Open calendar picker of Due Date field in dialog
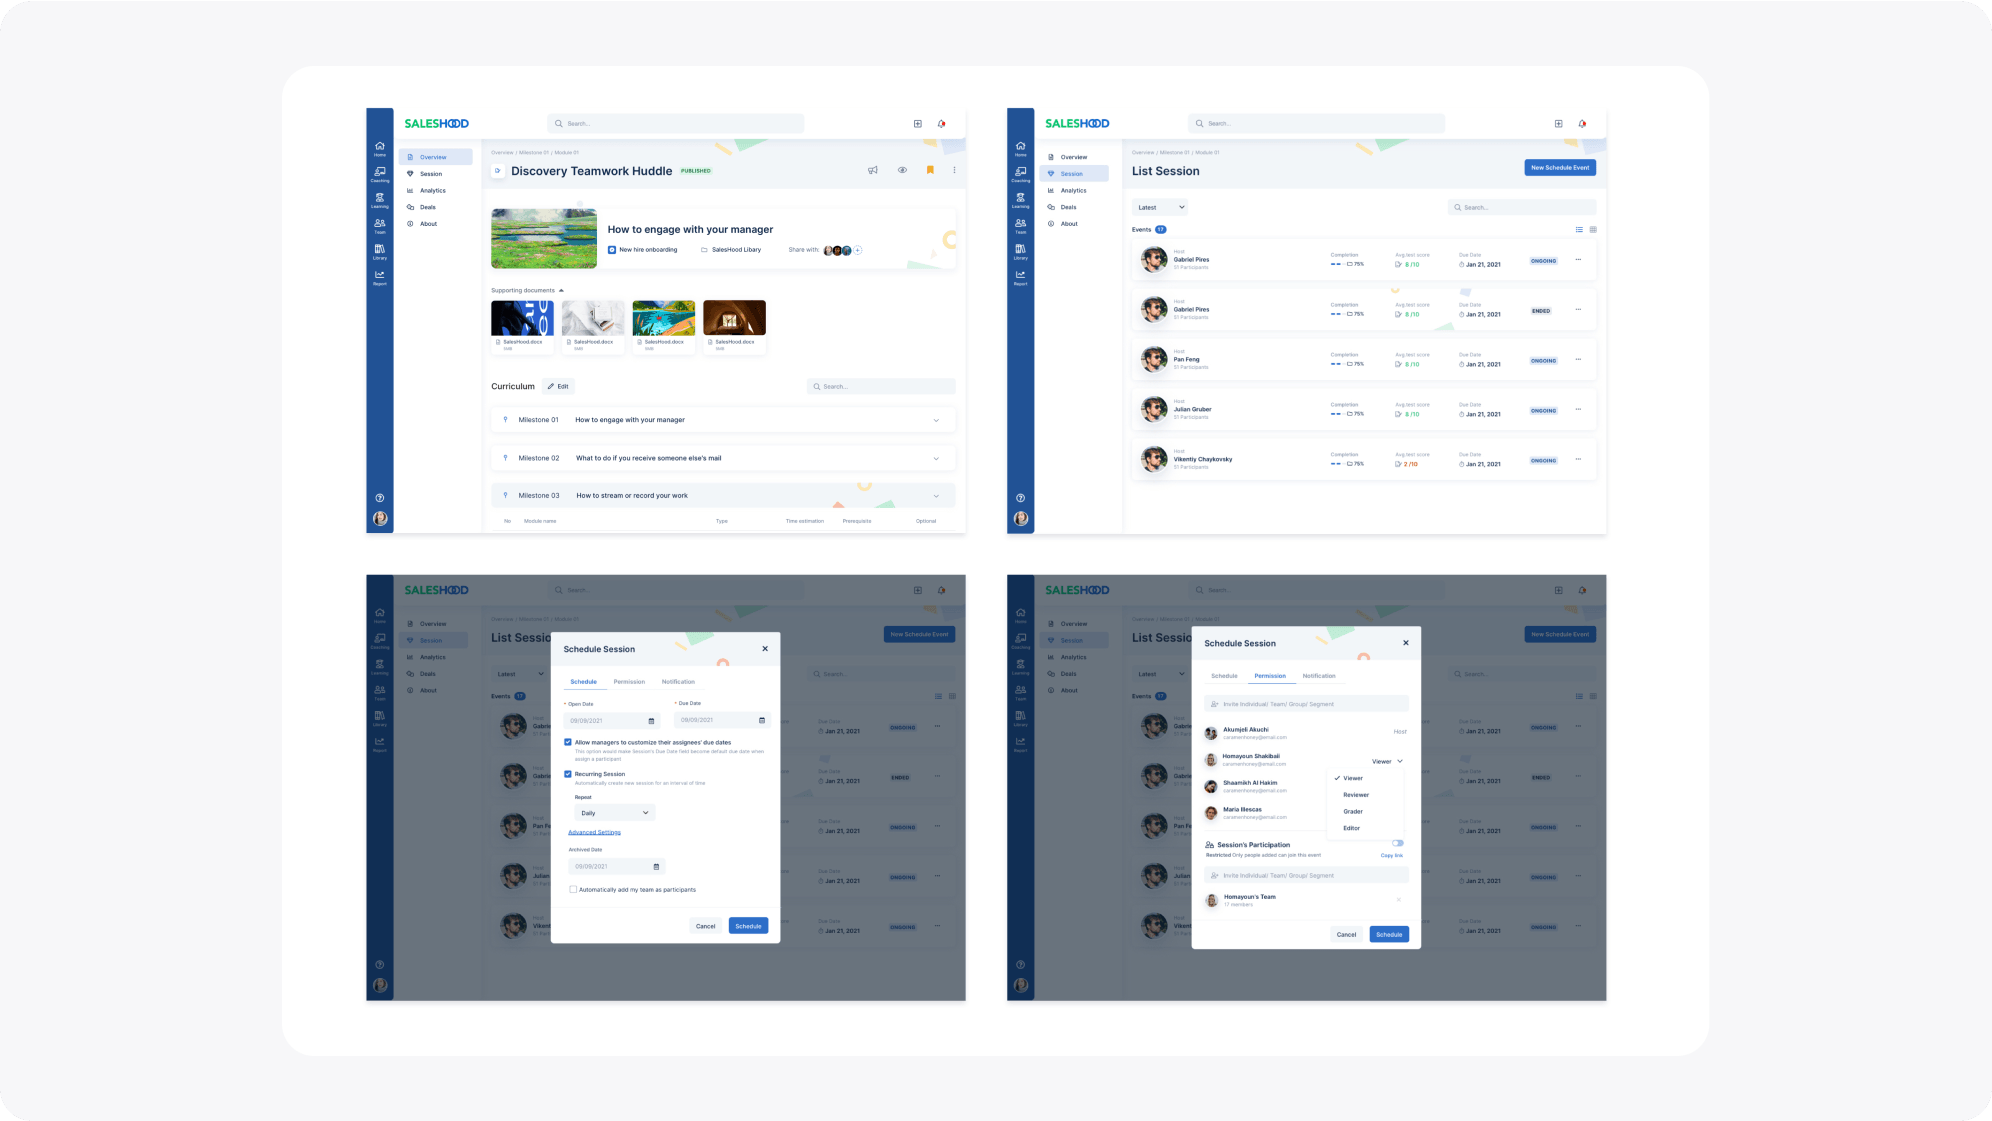 coord(762,720)
